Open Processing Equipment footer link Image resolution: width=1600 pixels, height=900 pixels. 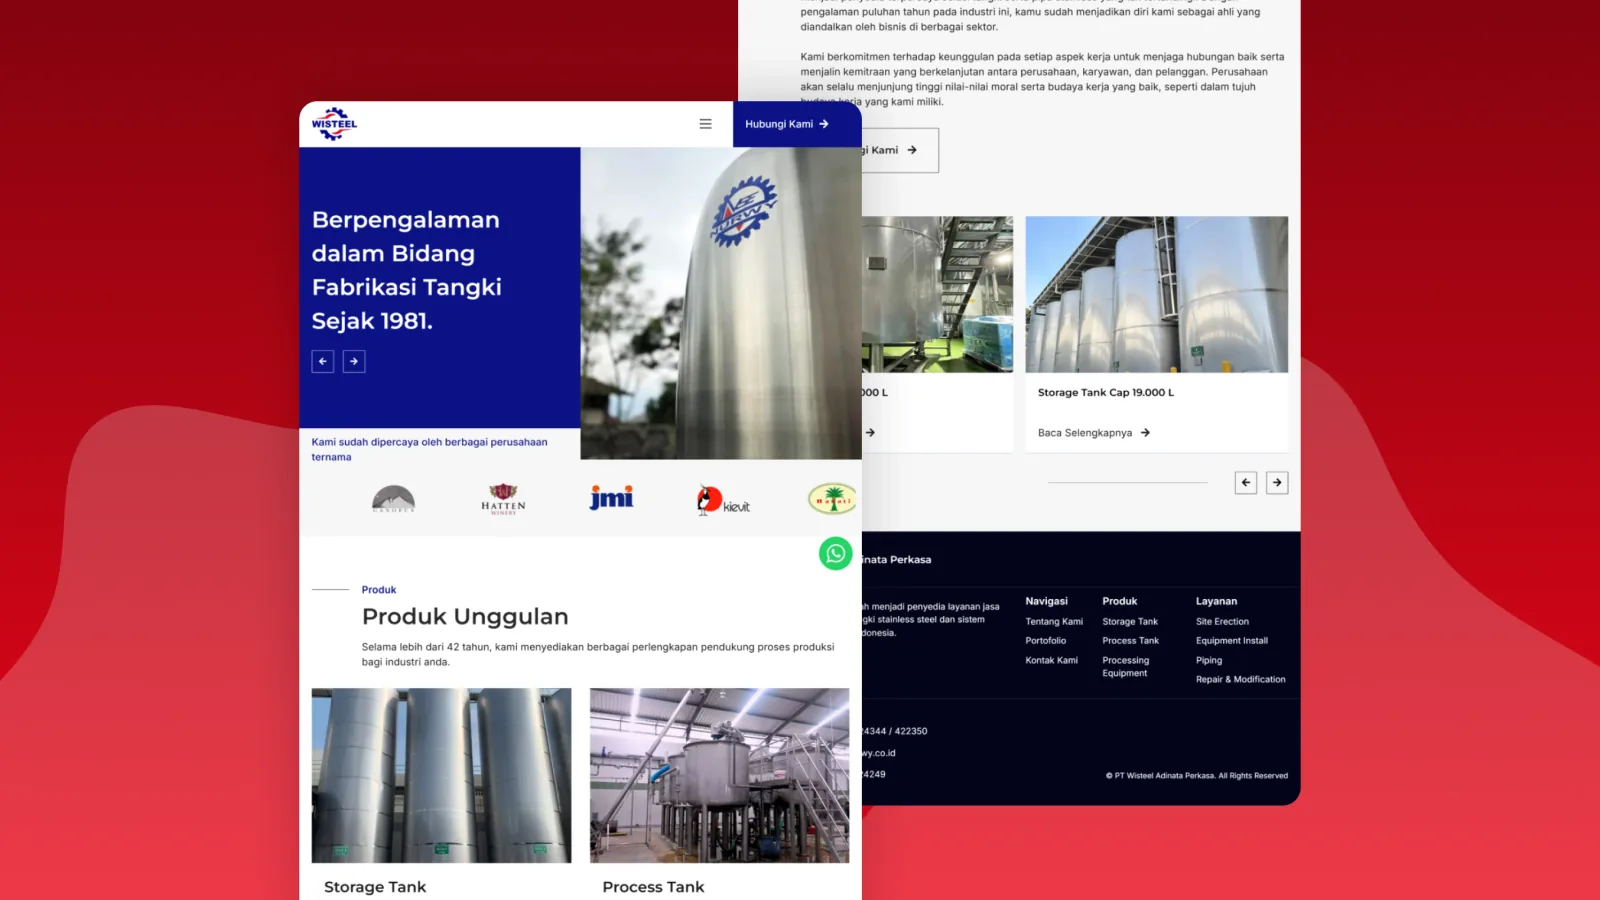pyautogui.click(x=1126, y=667)
